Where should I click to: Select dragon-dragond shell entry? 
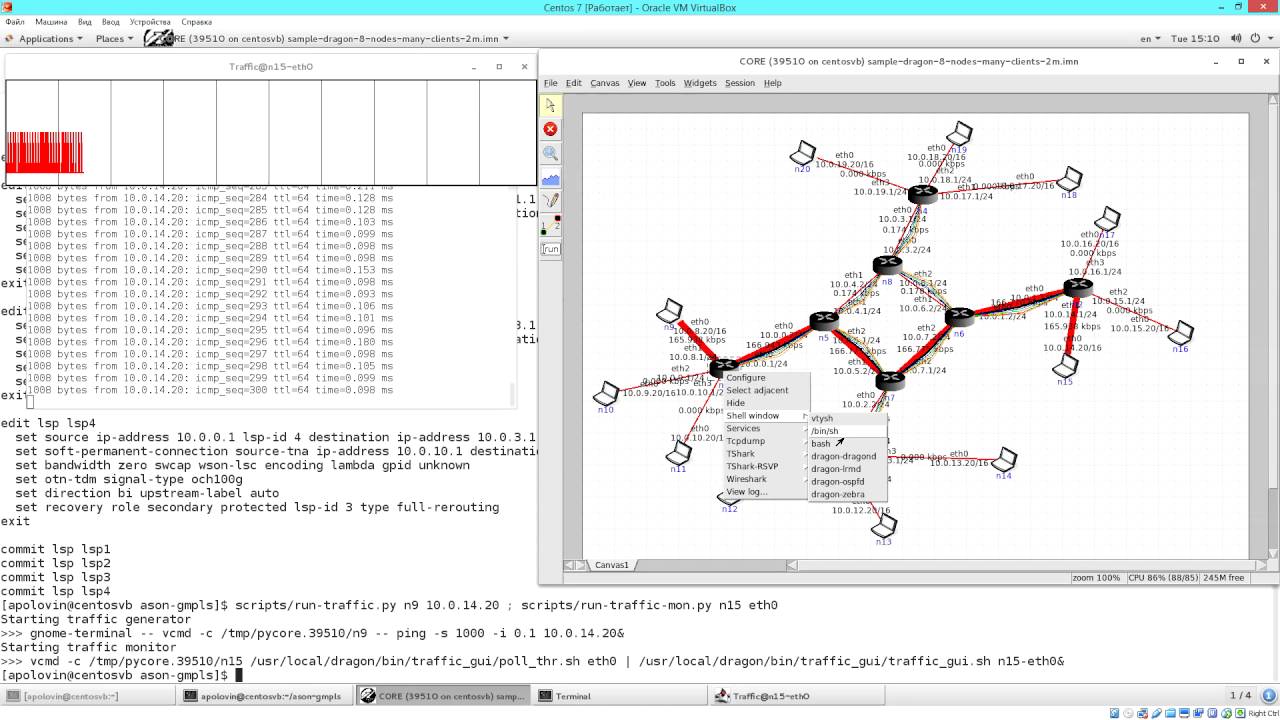(847, 456)
